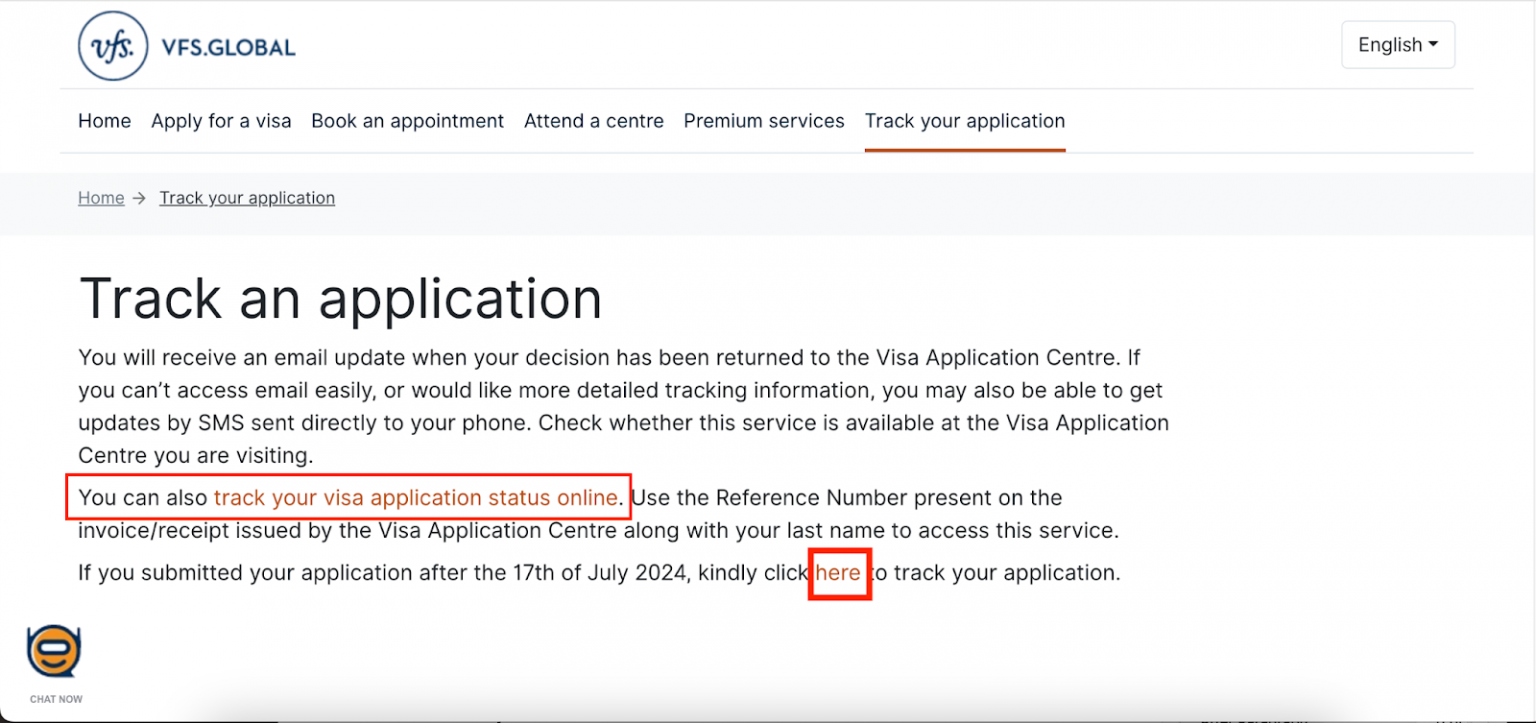Click the Track an application heading
Image resolution: width=1536 pixels, height=723 pixels.
pos(340,298)
